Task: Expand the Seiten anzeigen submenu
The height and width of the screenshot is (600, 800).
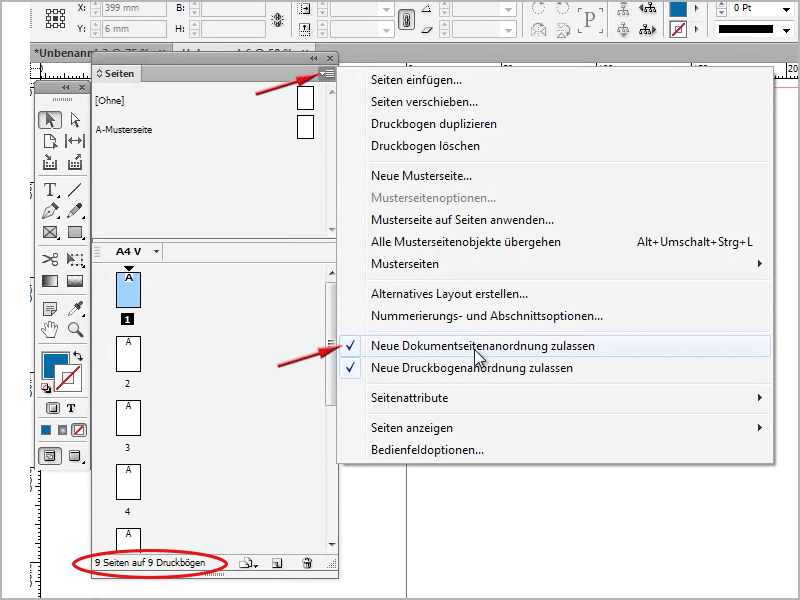Action: [x=760, y=428]
